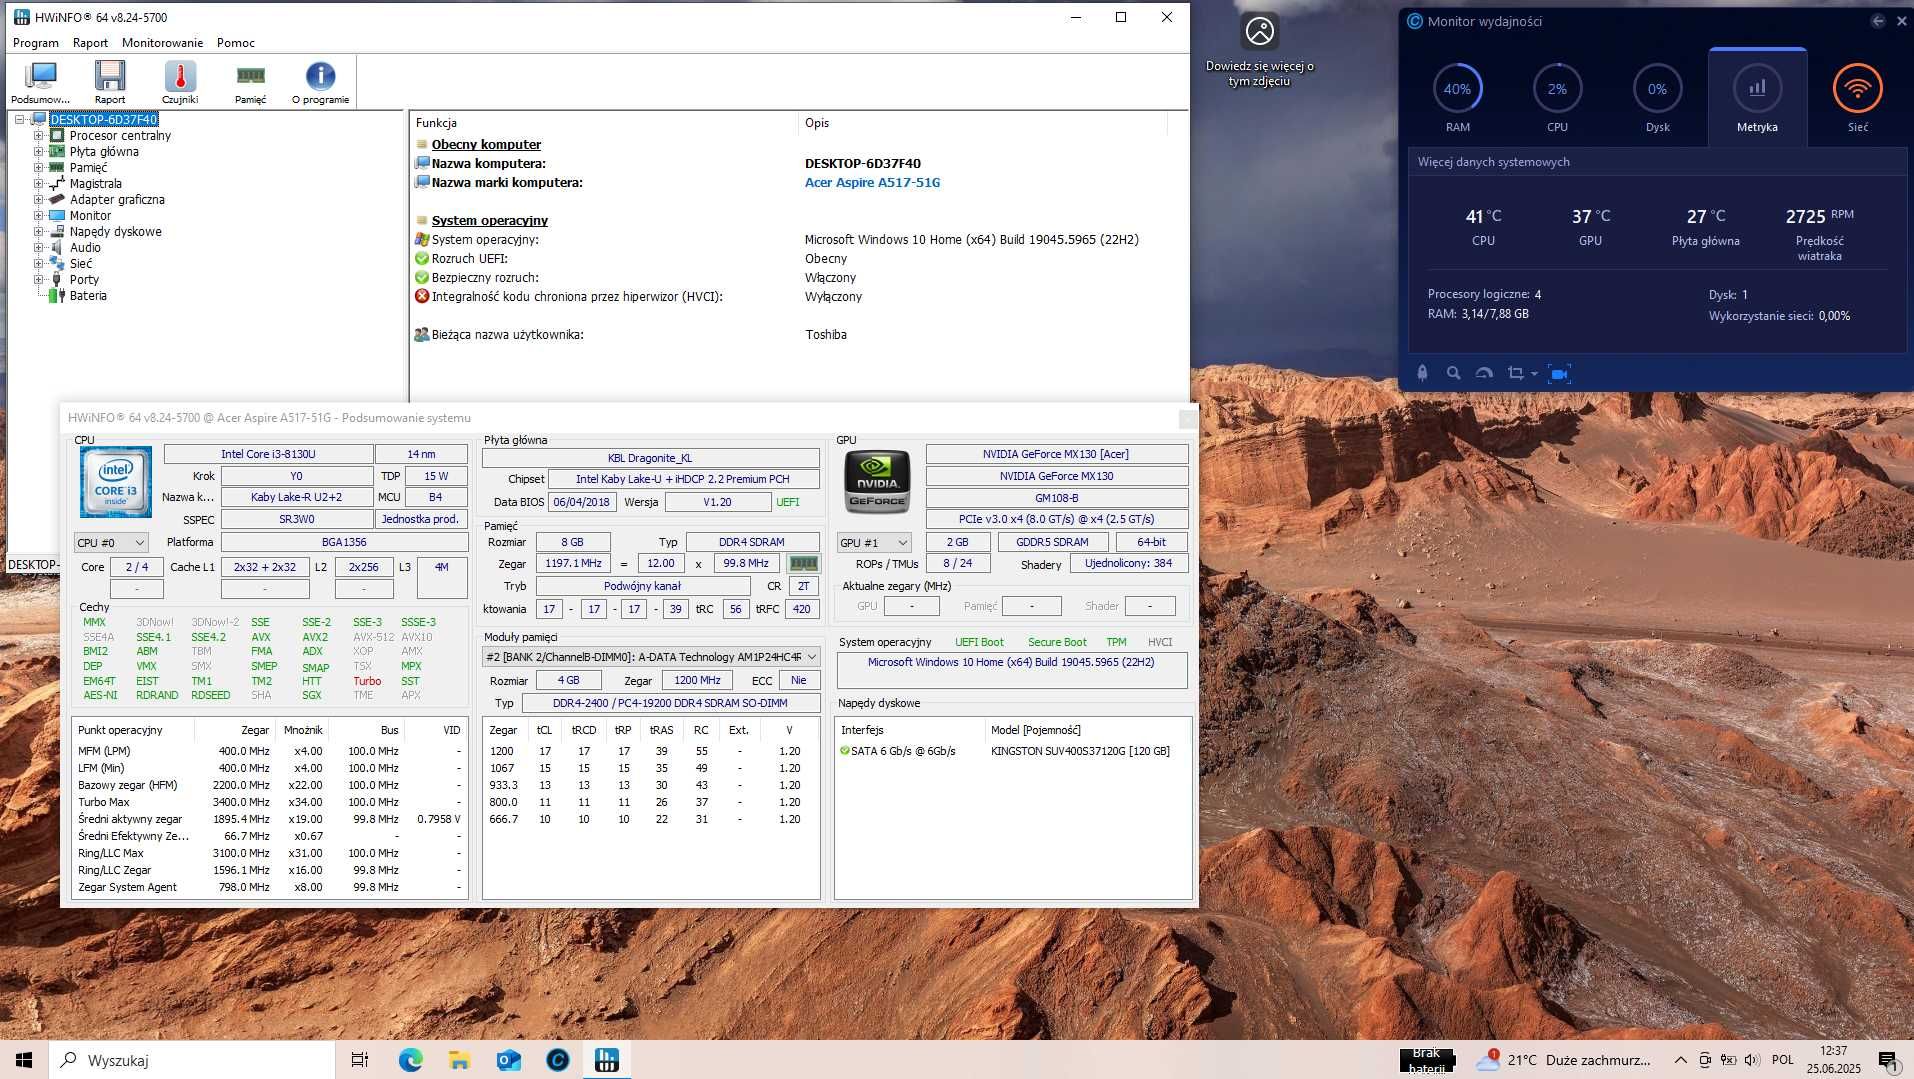The width and height of the screenshot is (1914, 1079).
Task: Expand the Adapter graficzna tree node
Action: [x=39, y=199]
